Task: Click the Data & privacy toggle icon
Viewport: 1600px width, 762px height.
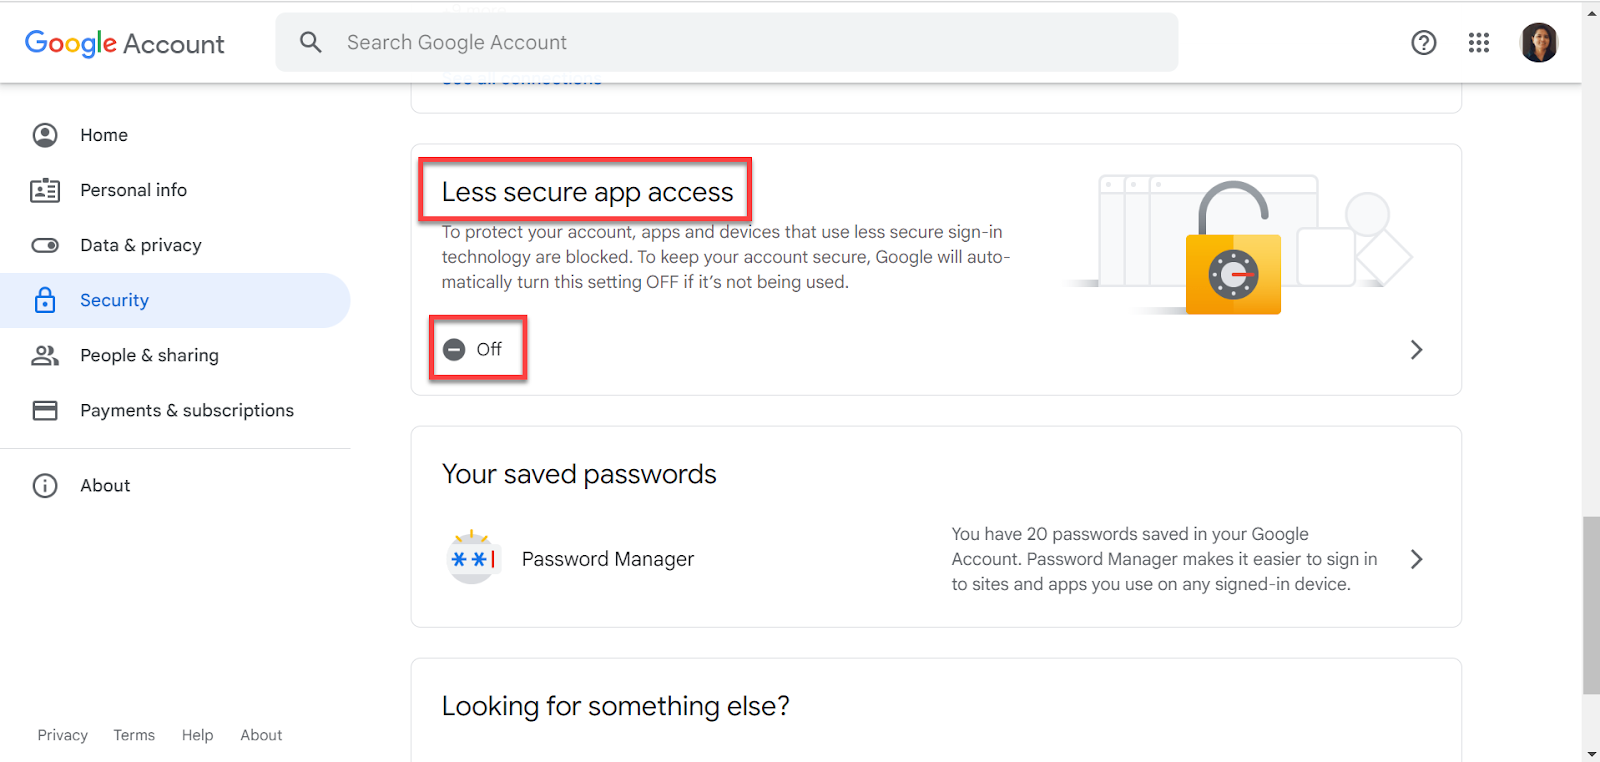Action: tap(45, 245)
